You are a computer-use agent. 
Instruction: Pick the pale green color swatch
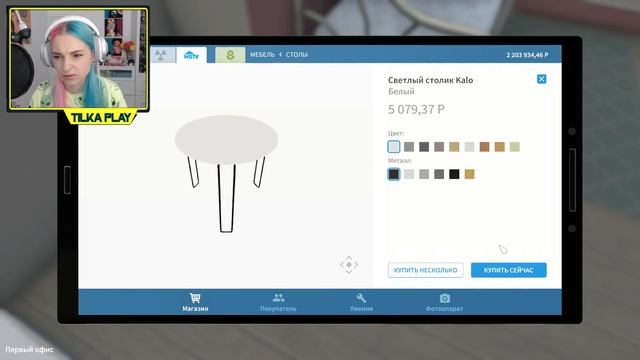(x=515, y=147)
